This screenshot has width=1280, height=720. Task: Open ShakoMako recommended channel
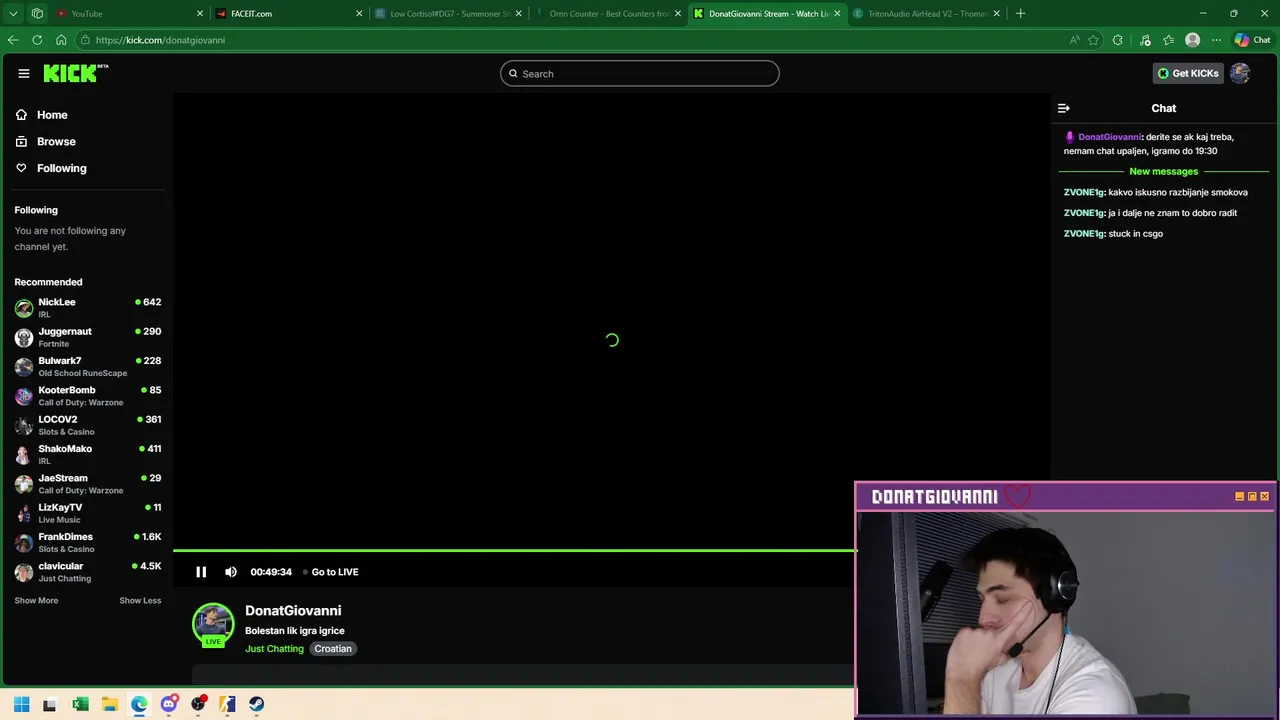coord(88,454)
